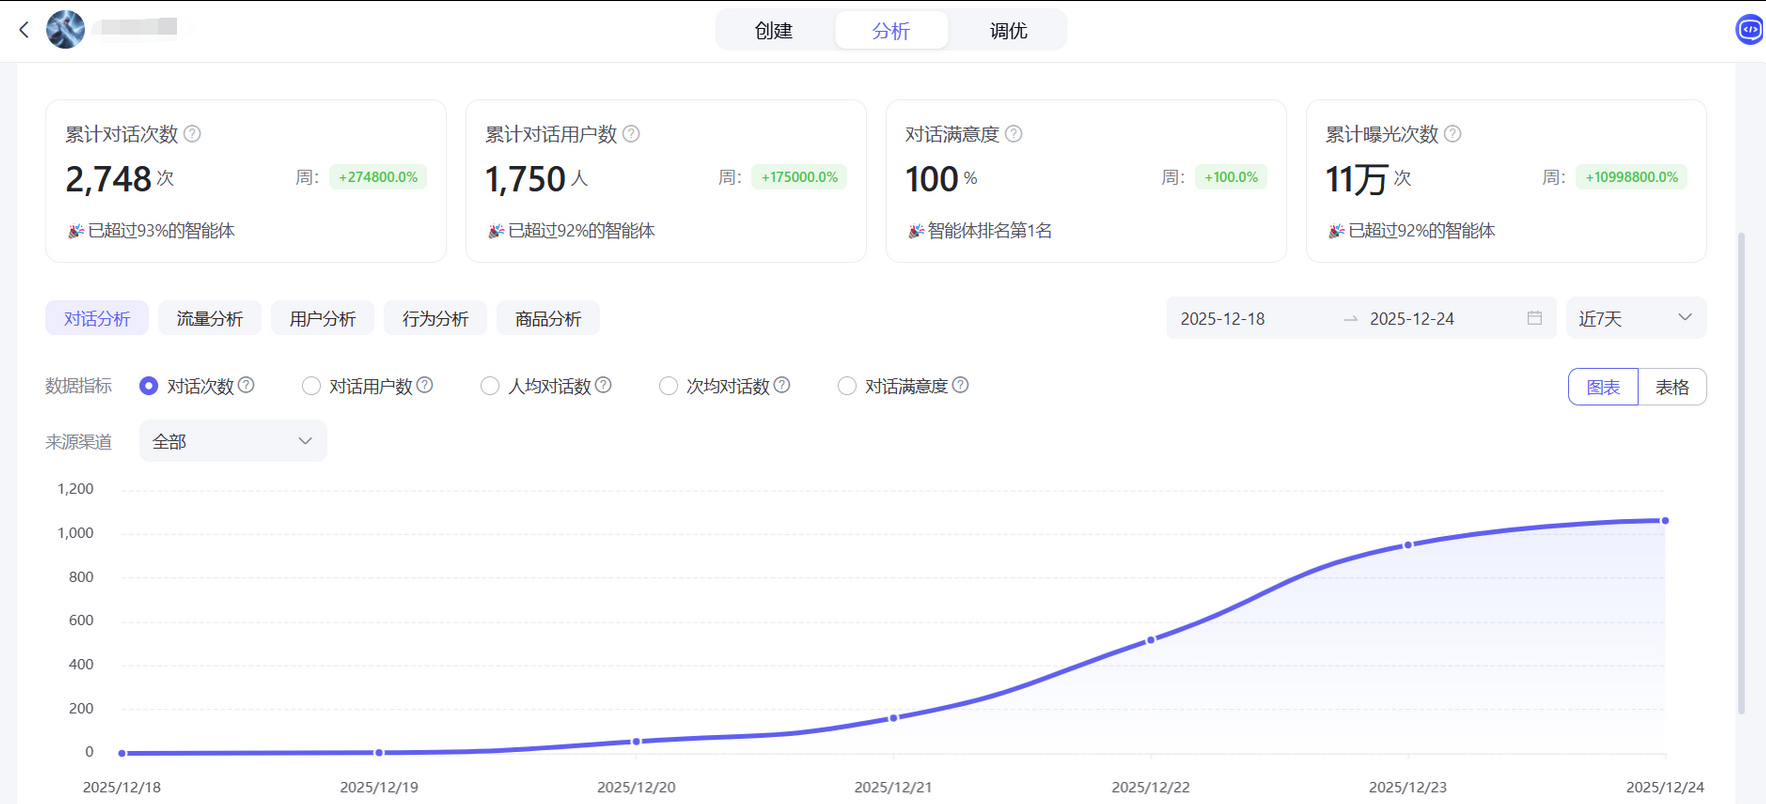Show help for 人均对话数 metric

603,385
